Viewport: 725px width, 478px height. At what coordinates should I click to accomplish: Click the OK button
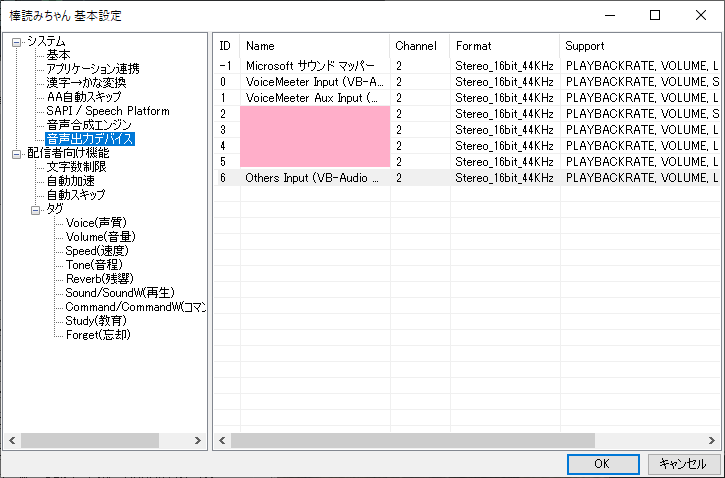pyautogui.click(x=603, y=464)
